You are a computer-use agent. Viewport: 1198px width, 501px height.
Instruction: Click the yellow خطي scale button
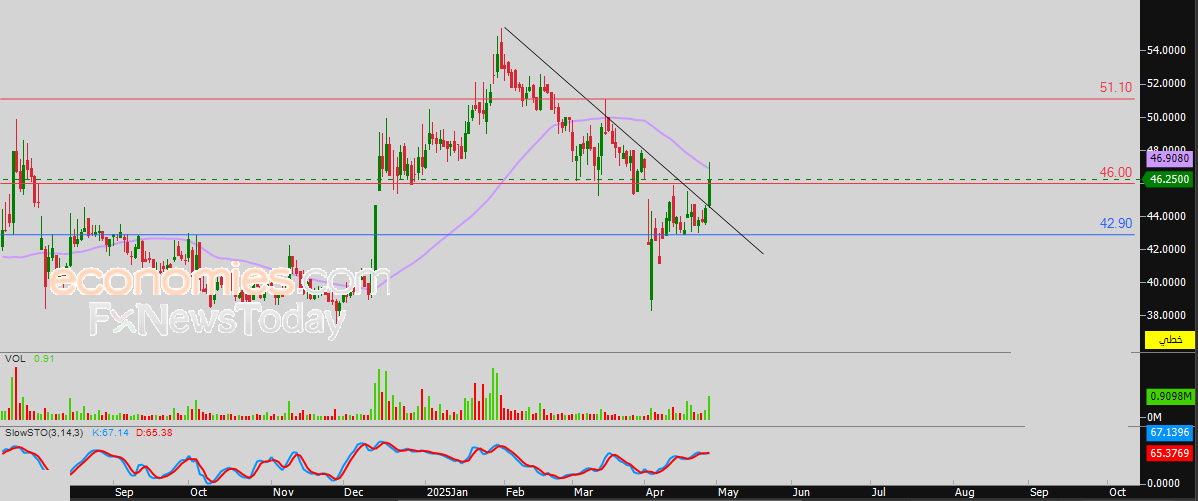(x=1169, y=339)
